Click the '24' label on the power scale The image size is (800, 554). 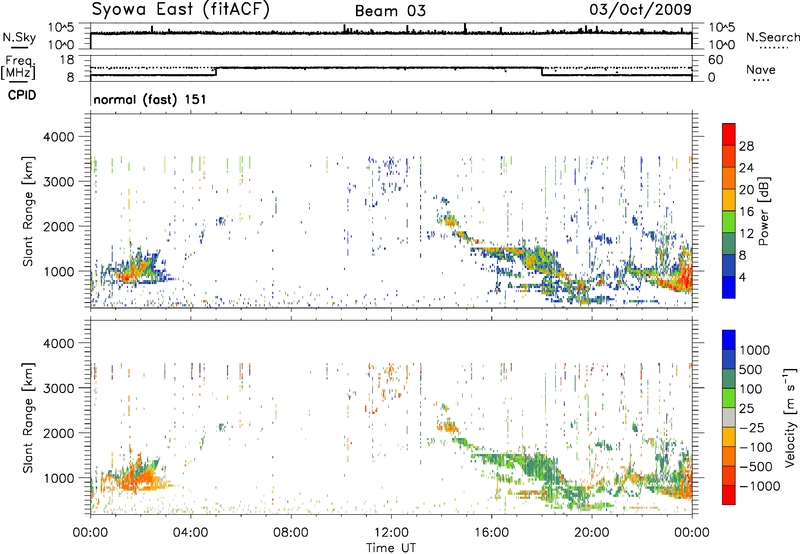pyautogui.click(x=746, y=168)
